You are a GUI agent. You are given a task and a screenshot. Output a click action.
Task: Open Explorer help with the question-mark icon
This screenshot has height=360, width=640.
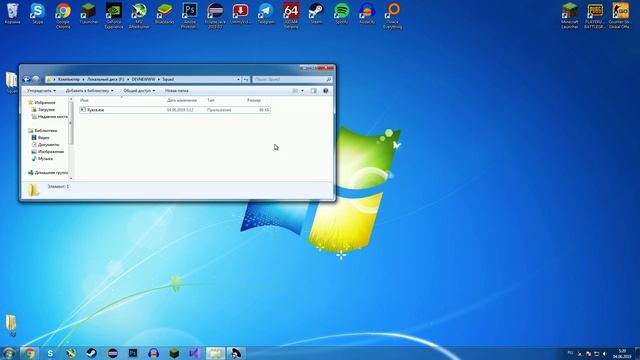[325, 91]
